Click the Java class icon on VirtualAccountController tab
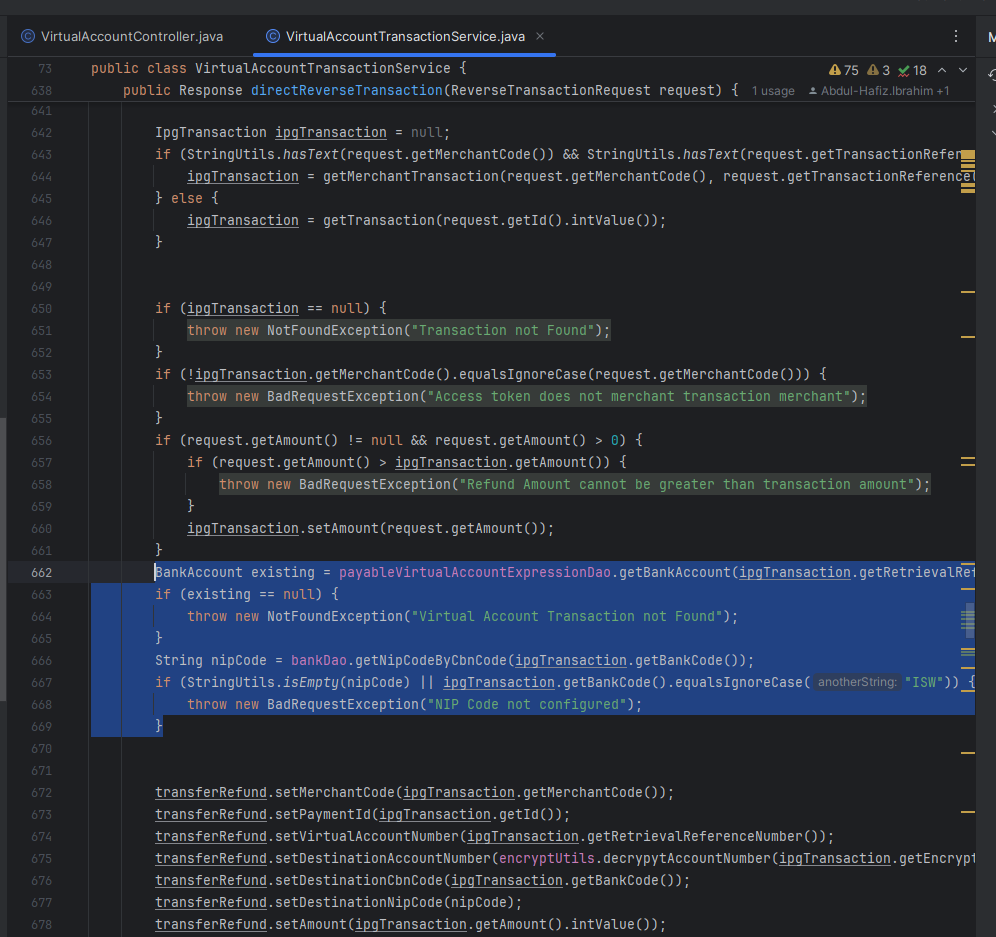The width and height of the screenshot is (996, 937). tap(28, 37)
